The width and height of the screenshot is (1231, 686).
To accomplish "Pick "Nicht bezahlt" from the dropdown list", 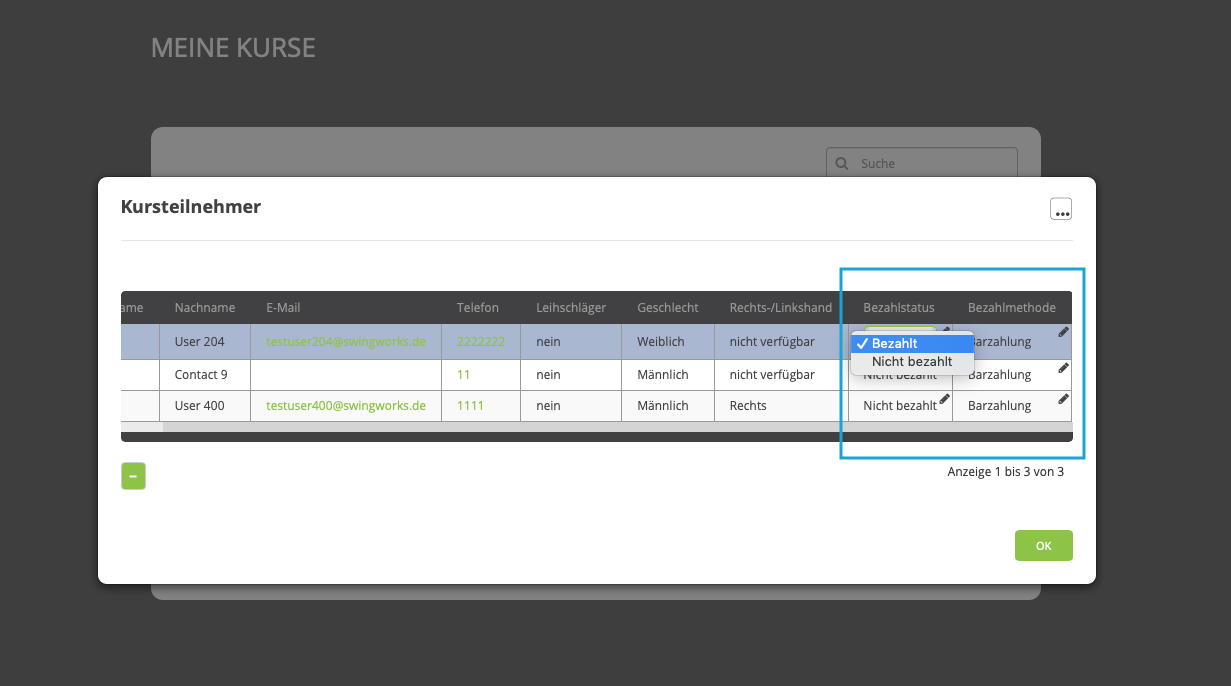I will click(x=911, y=361).
